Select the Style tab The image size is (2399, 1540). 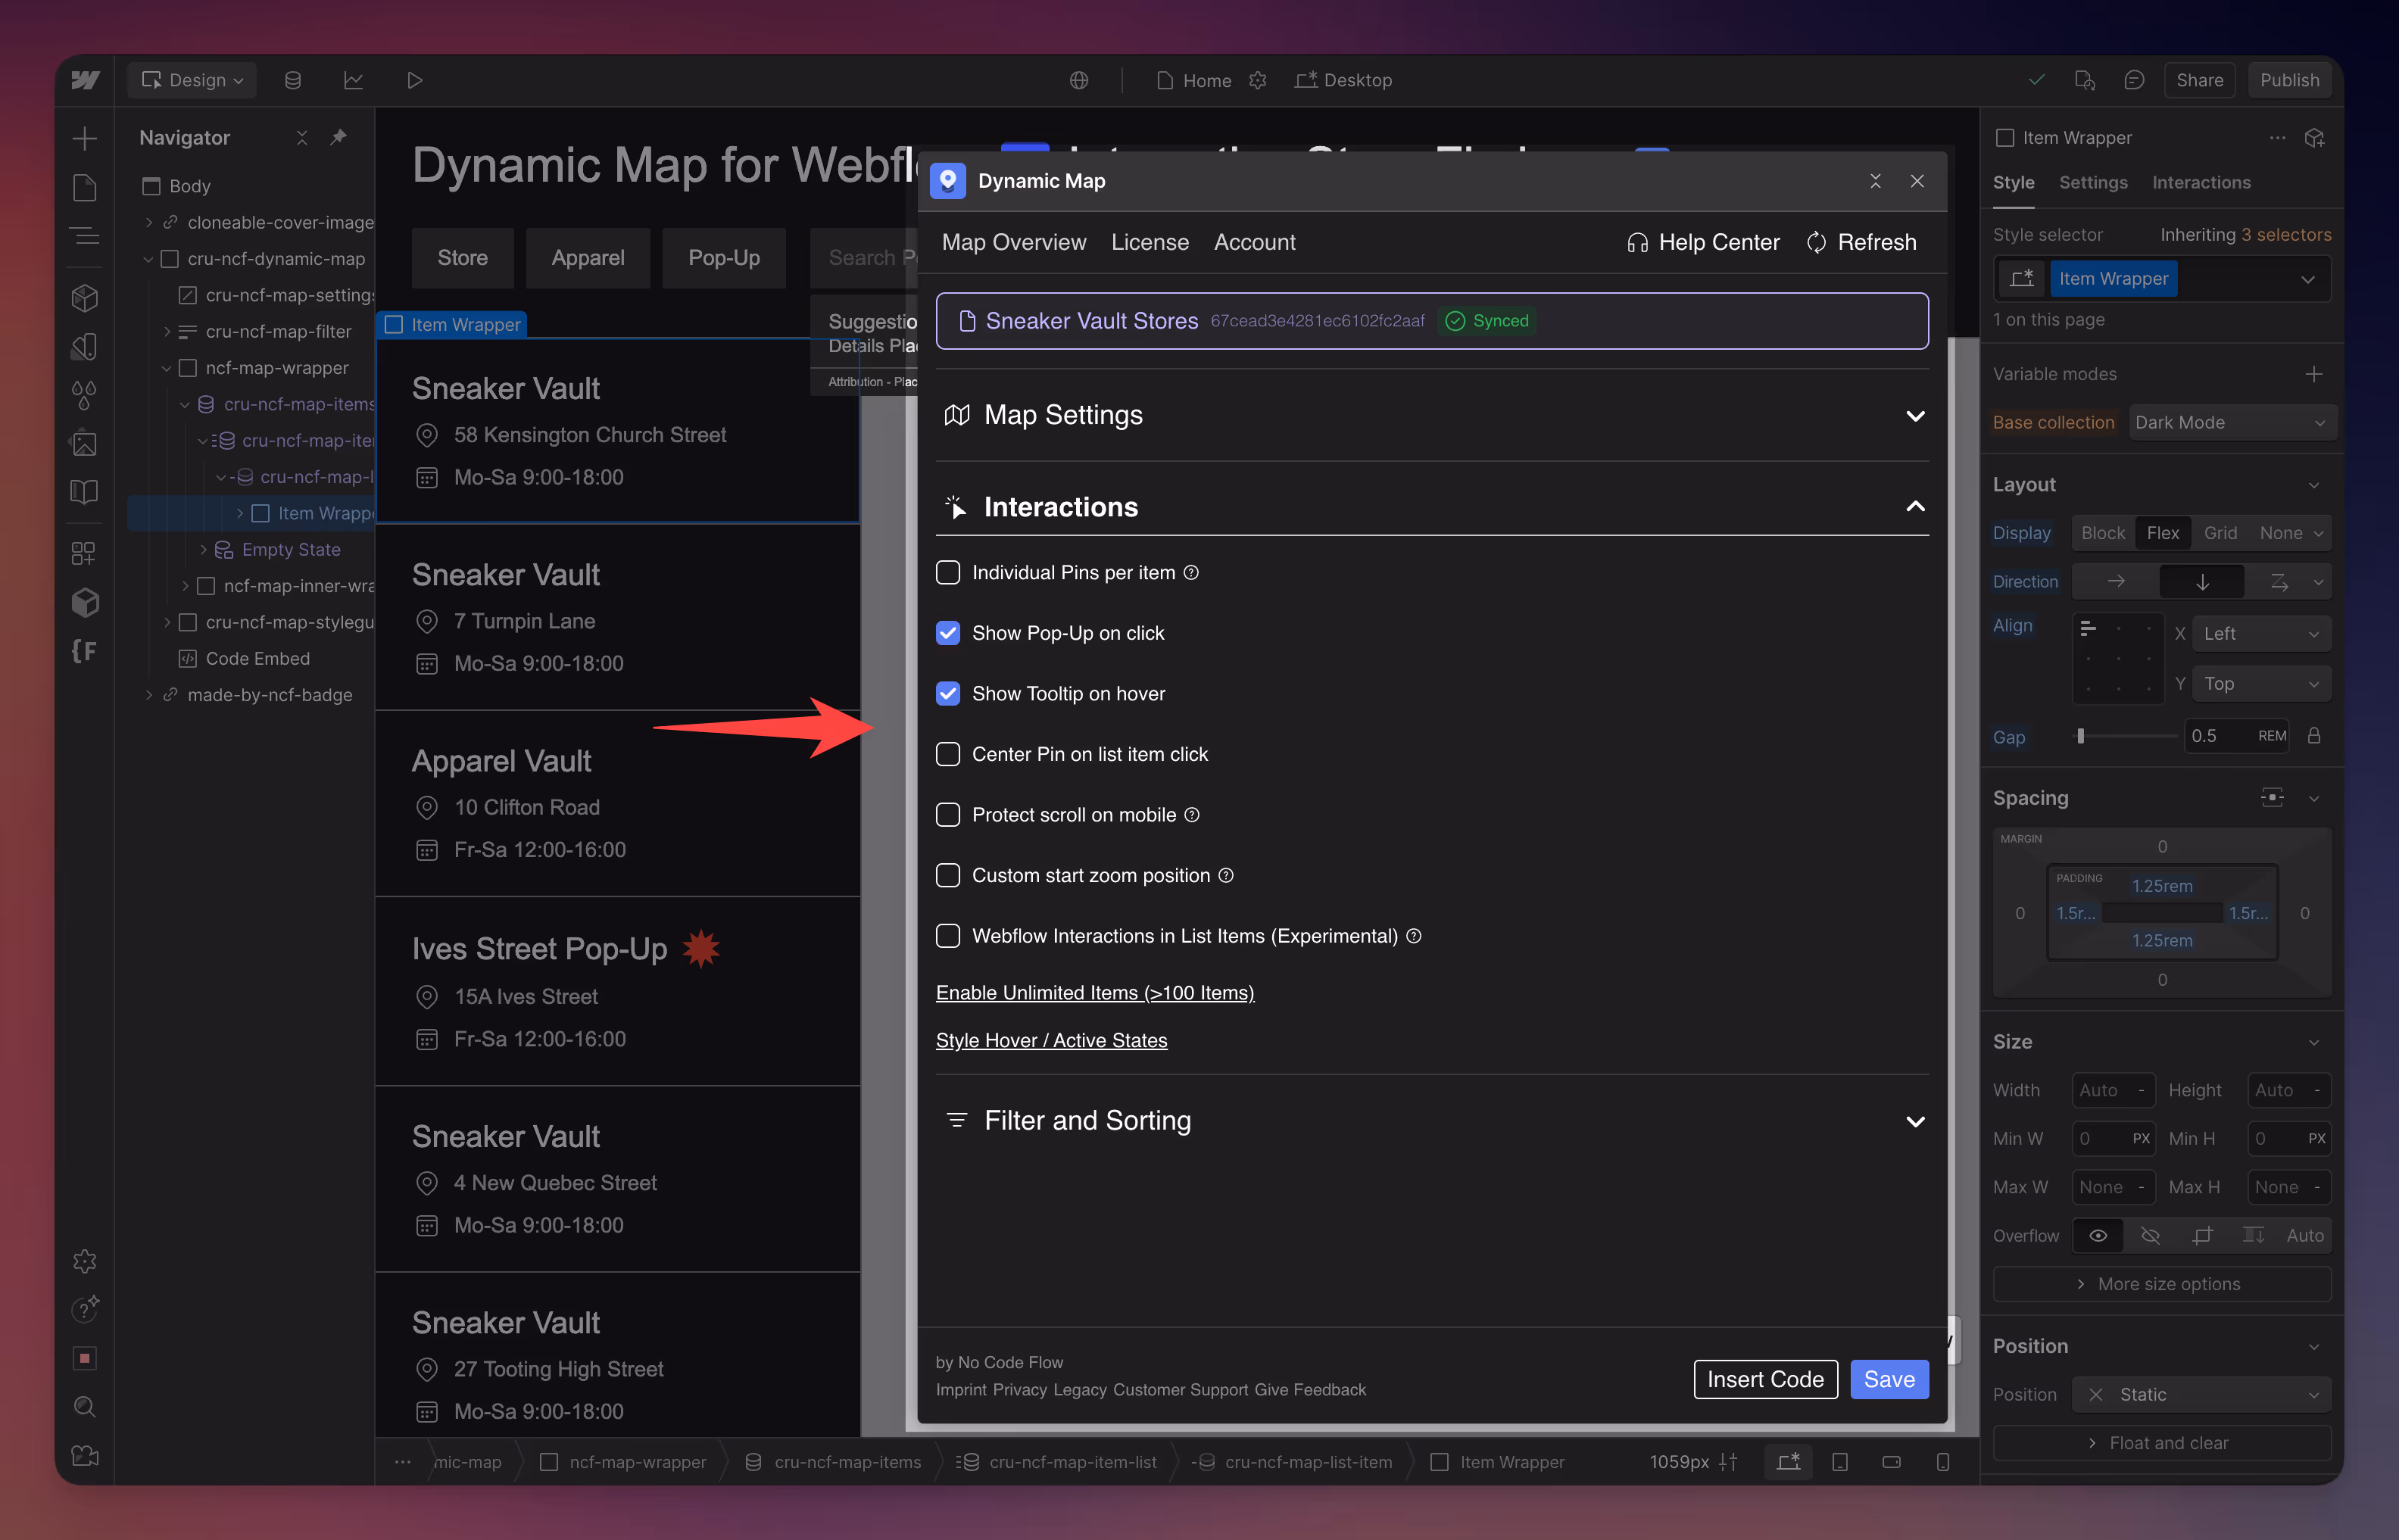[x=2013, y=182]
